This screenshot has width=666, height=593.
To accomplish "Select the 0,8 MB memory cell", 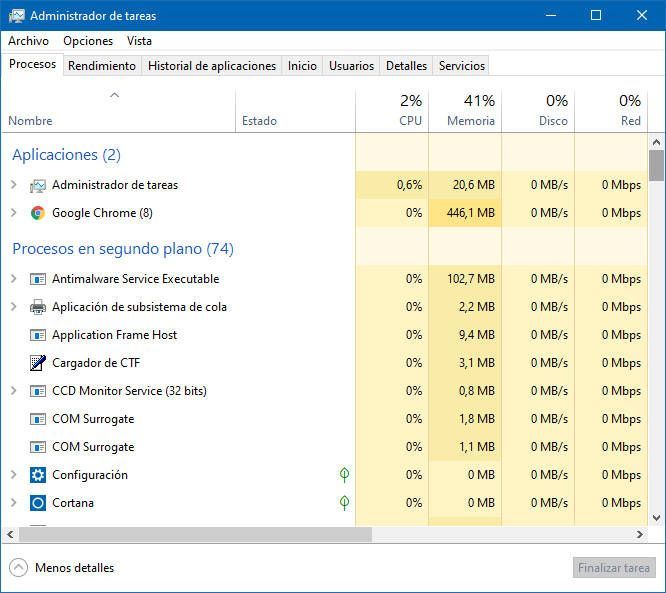I will click(x=465, y=391).
